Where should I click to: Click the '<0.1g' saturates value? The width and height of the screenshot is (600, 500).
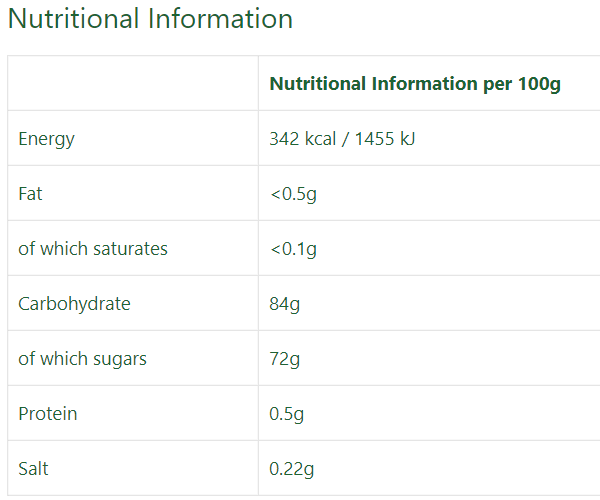click(x=293, y=249)
